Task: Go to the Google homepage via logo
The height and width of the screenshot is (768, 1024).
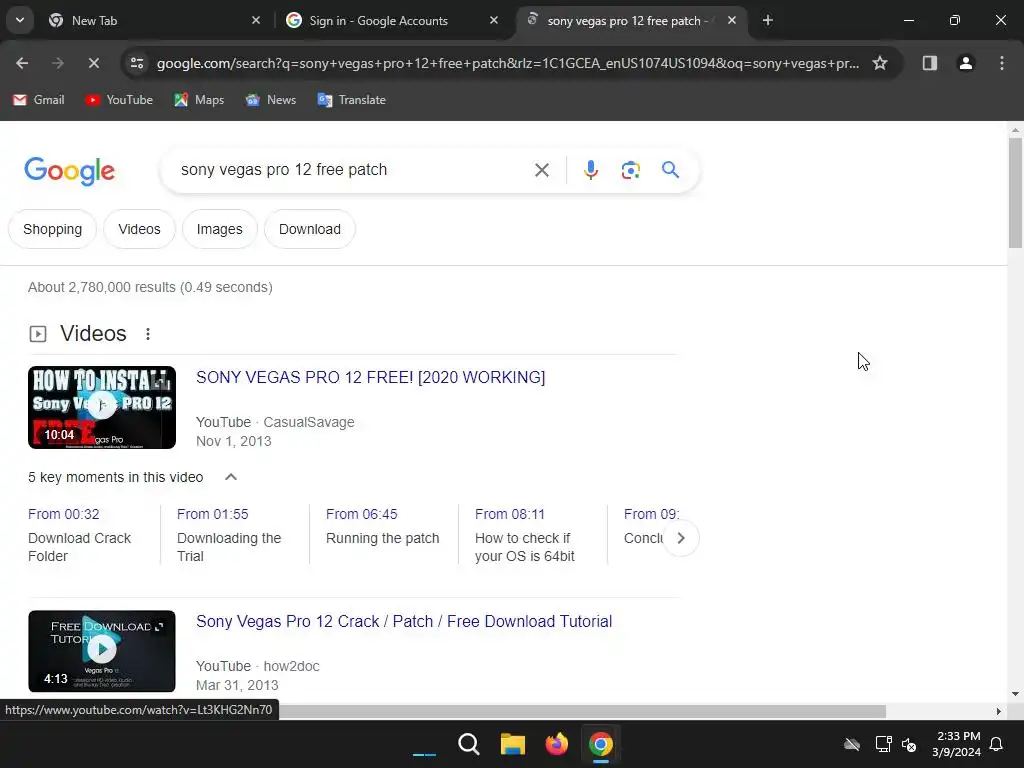Action: [x=69, y=171]
